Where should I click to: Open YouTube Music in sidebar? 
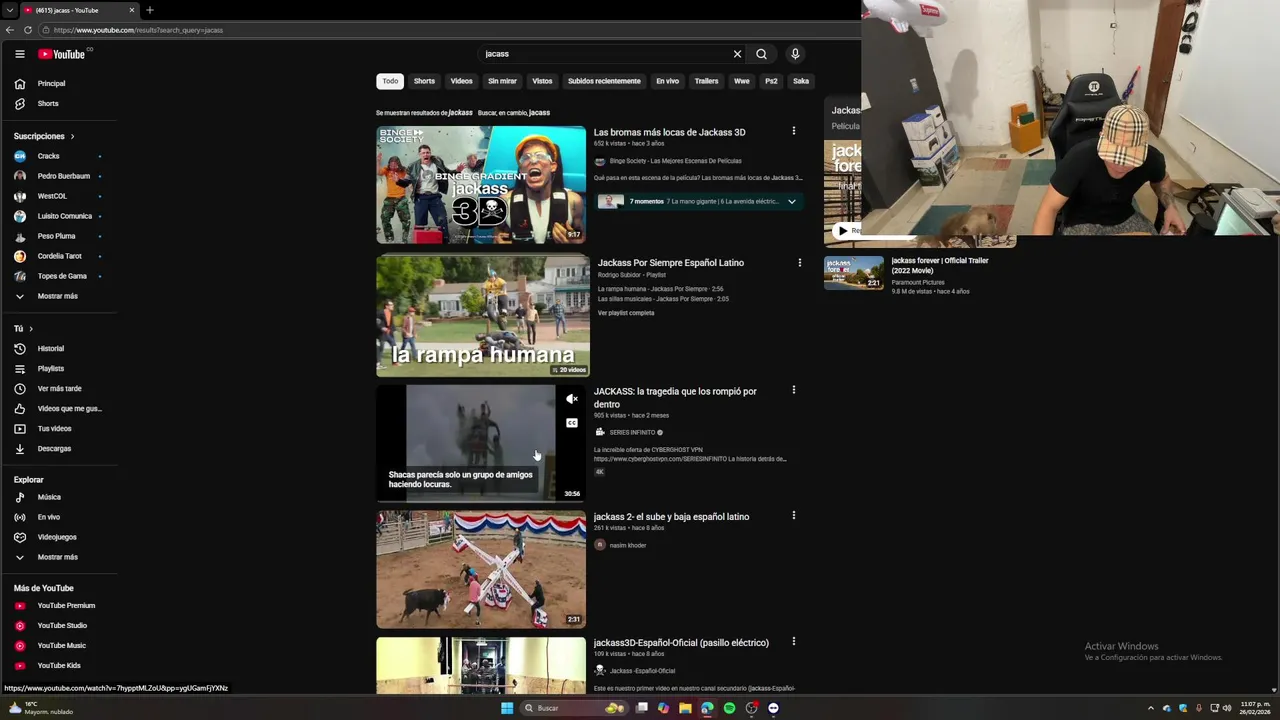[x=60, y=646]
